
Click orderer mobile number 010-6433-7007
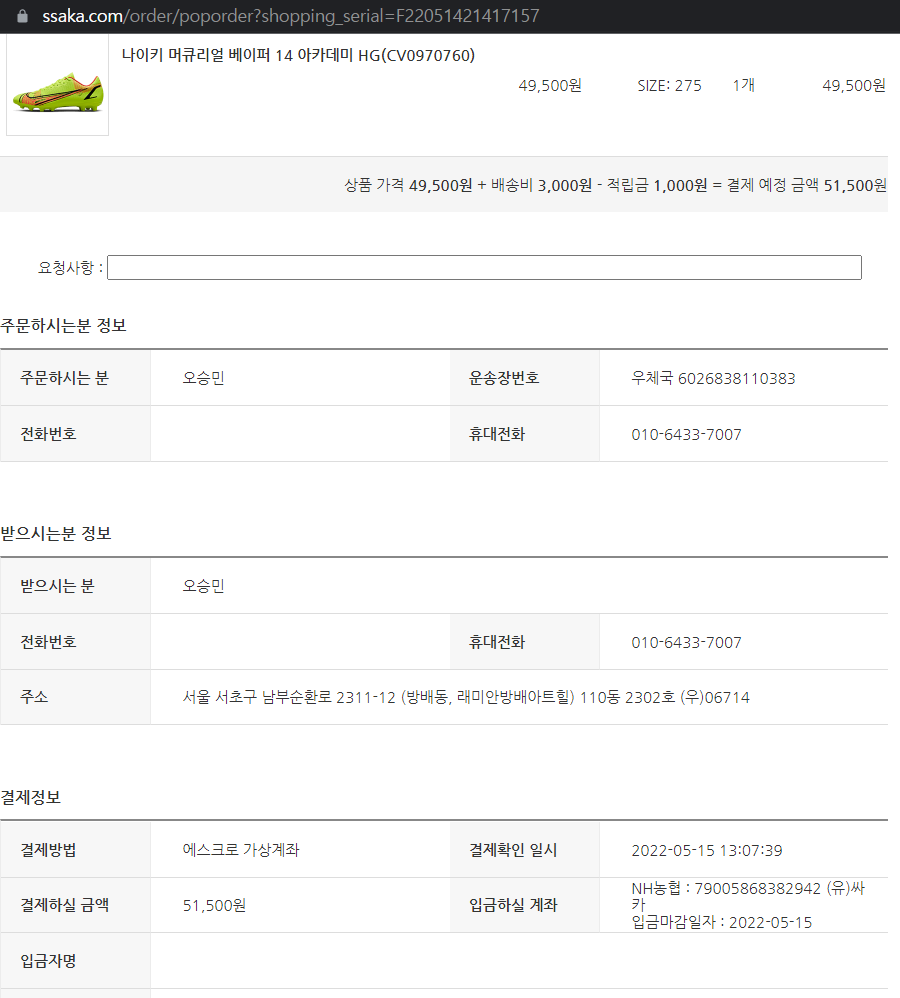click(686, 435)
